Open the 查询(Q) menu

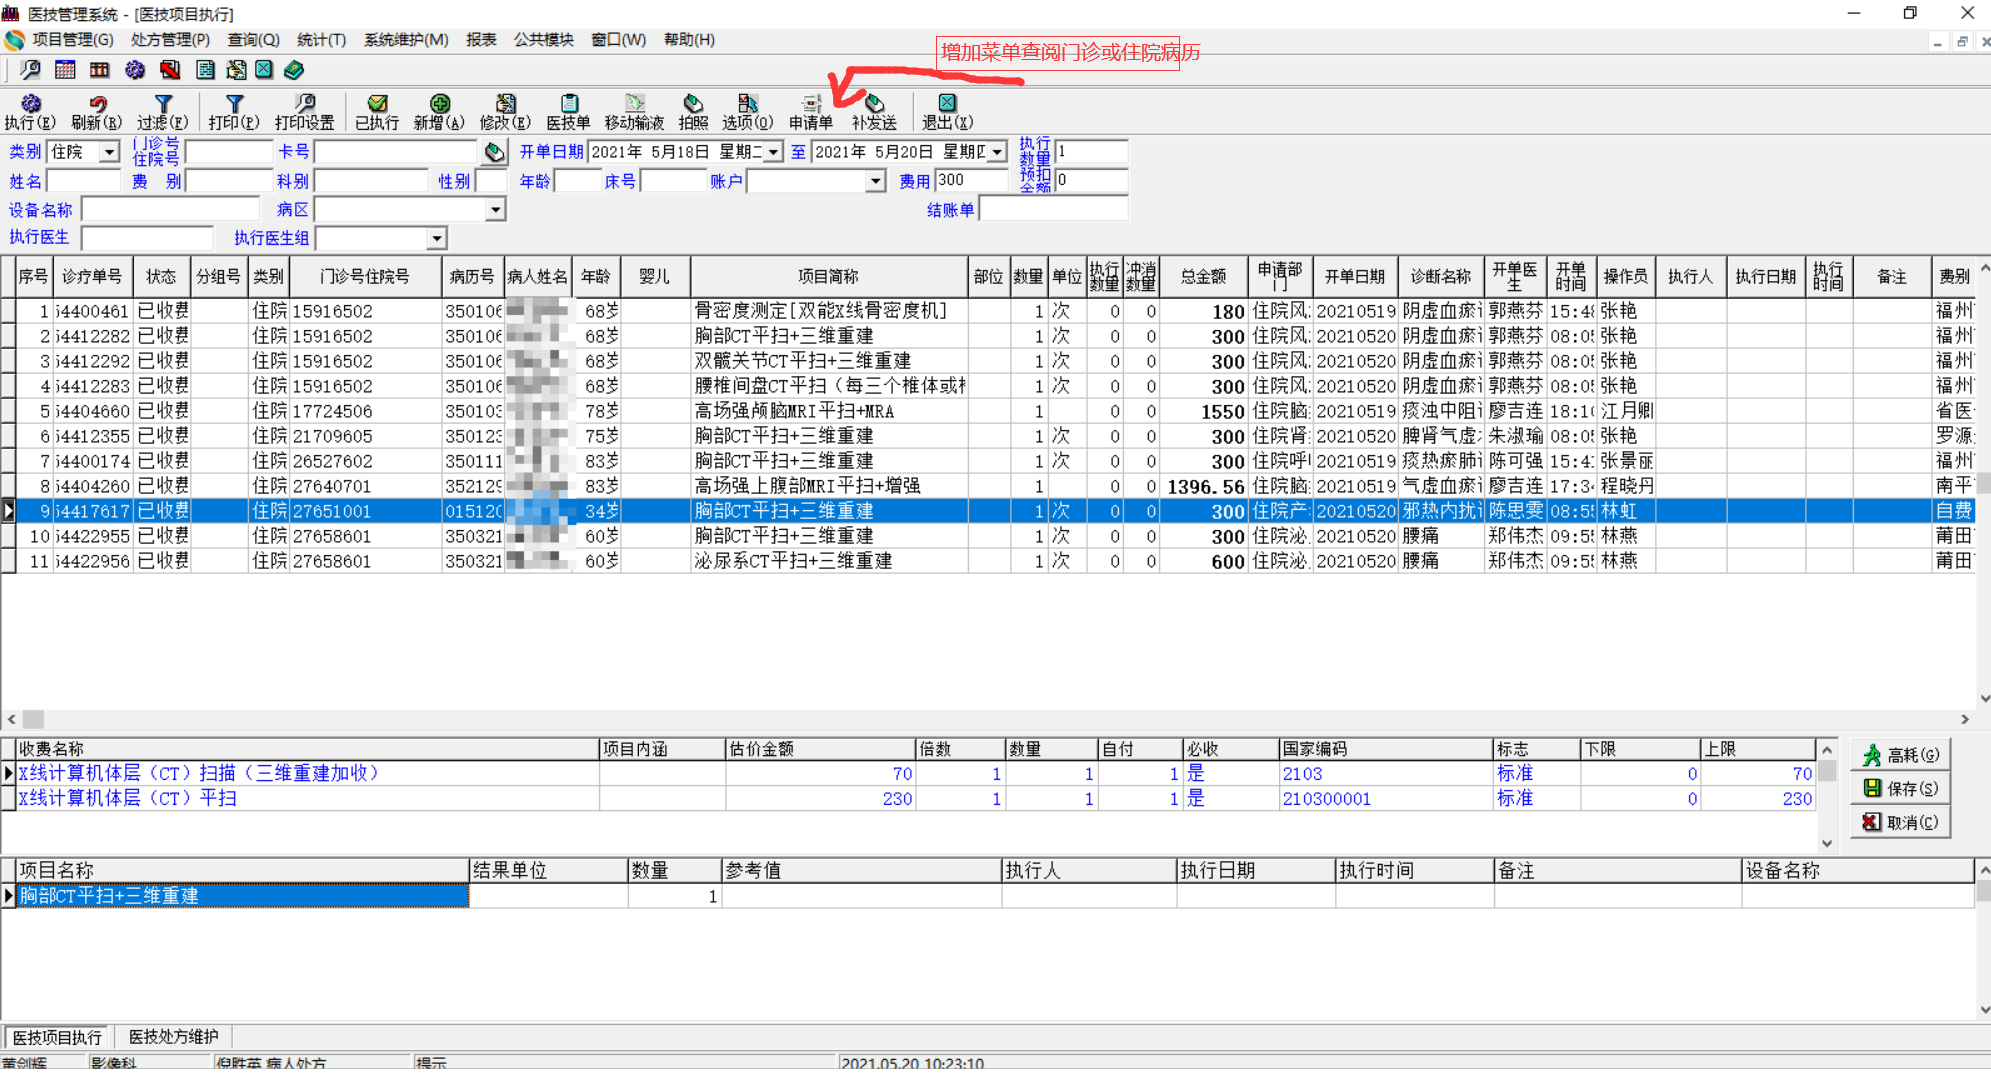pyautogui.click(x=253, y=40)
